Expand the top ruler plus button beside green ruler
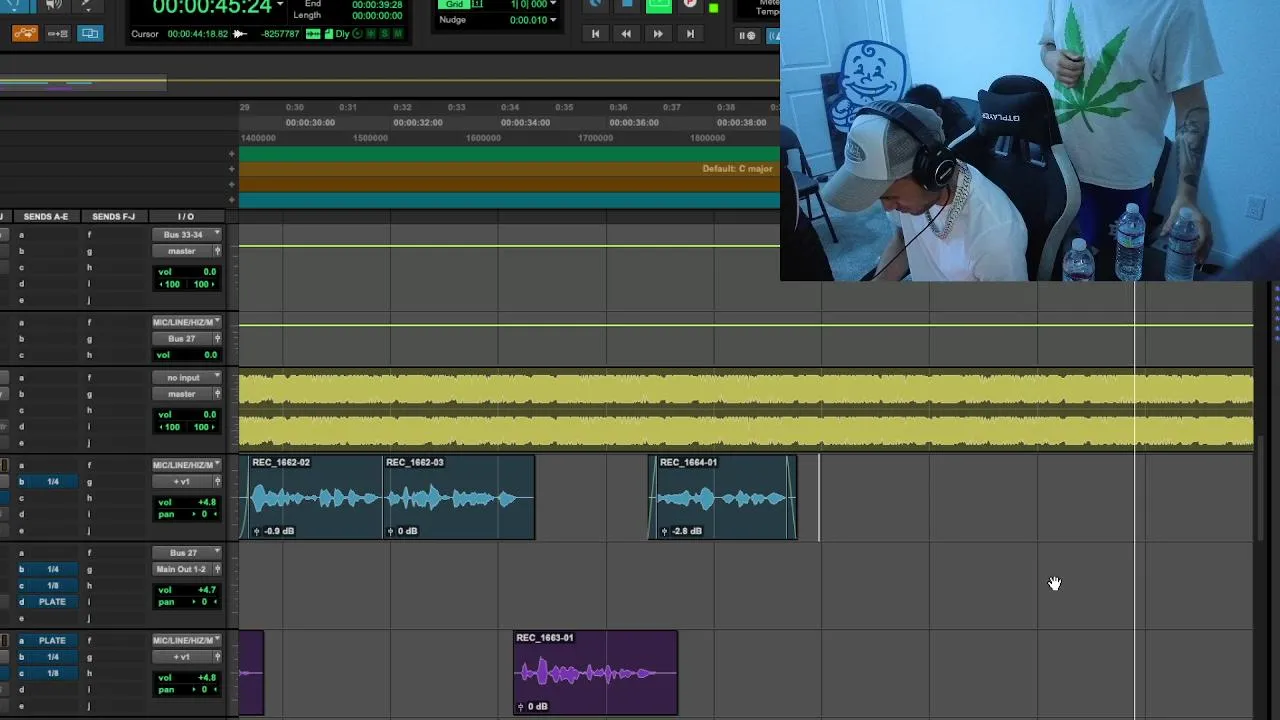 coord(232,154)
